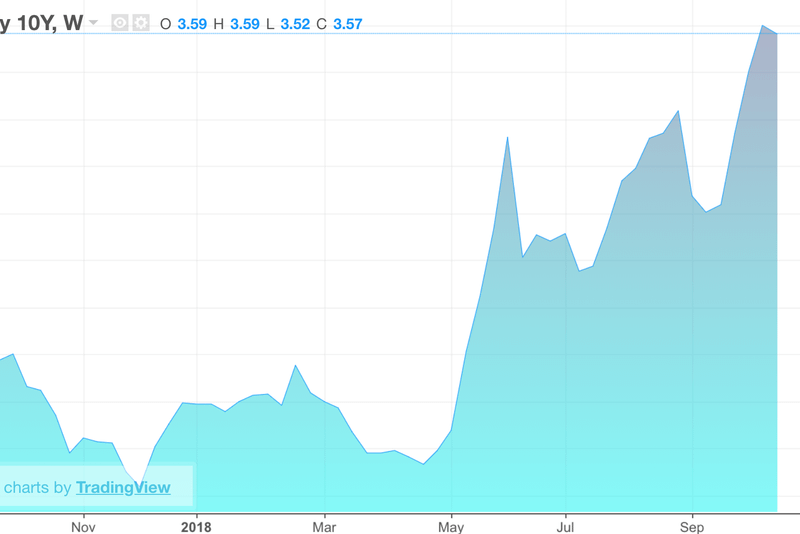The height and width of the screenshot is (534, 800).
Task: Click the 'charts by' attribution text
Action: [x=38, y=488]
